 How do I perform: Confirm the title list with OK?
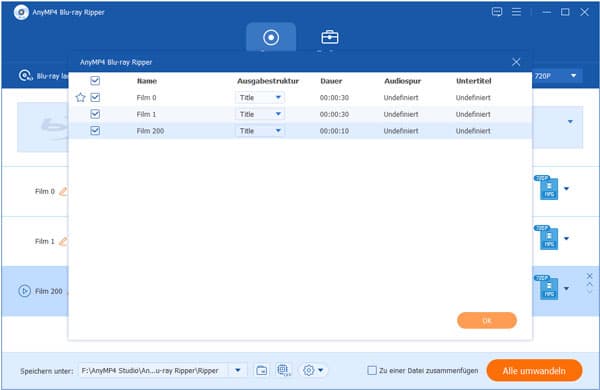click(487, 320)
